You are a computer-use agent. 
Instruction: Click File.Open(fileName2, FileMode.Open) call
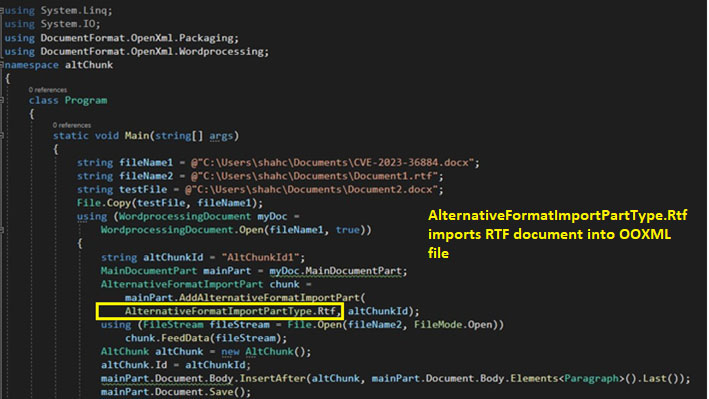click(x=392, y=325)
